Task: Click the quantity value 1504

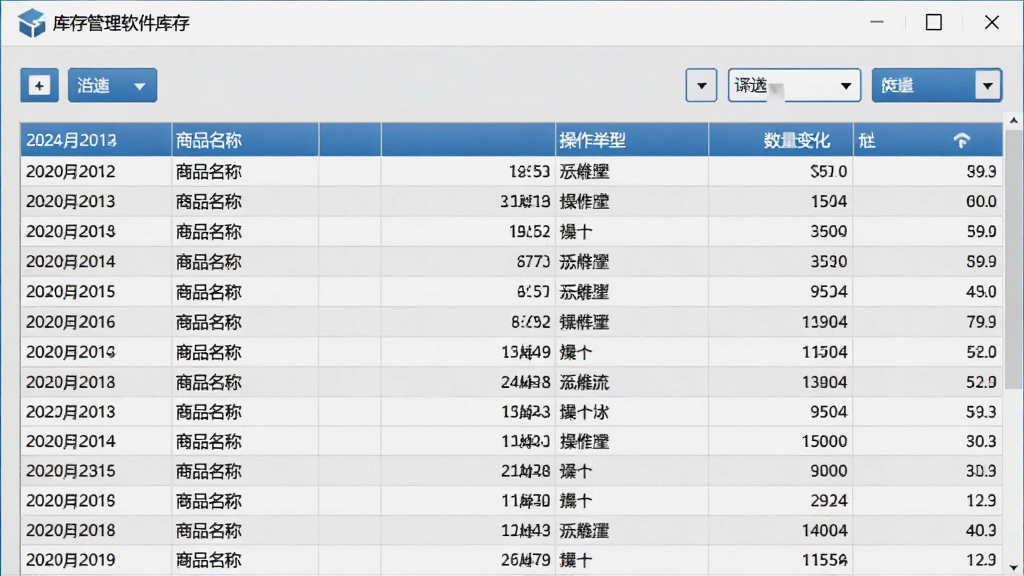Action: tap(829, 201)
